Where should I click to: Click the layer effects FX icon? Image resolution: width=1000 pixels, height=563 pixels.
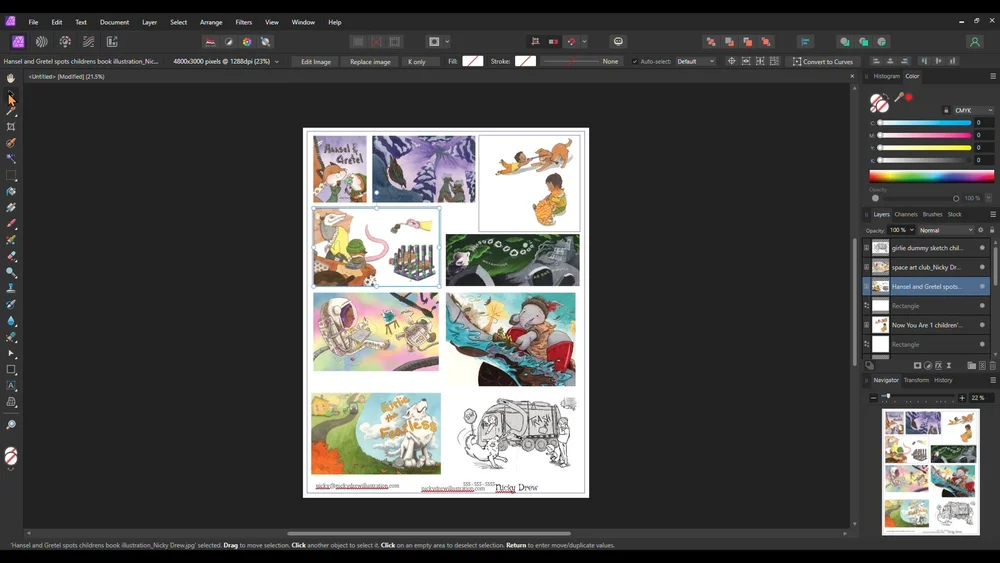939,366
